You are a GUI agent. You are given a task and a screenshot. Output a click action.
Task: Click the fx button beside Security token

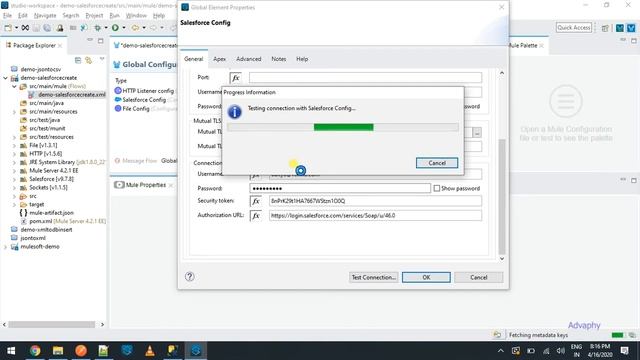coord(256,201)
